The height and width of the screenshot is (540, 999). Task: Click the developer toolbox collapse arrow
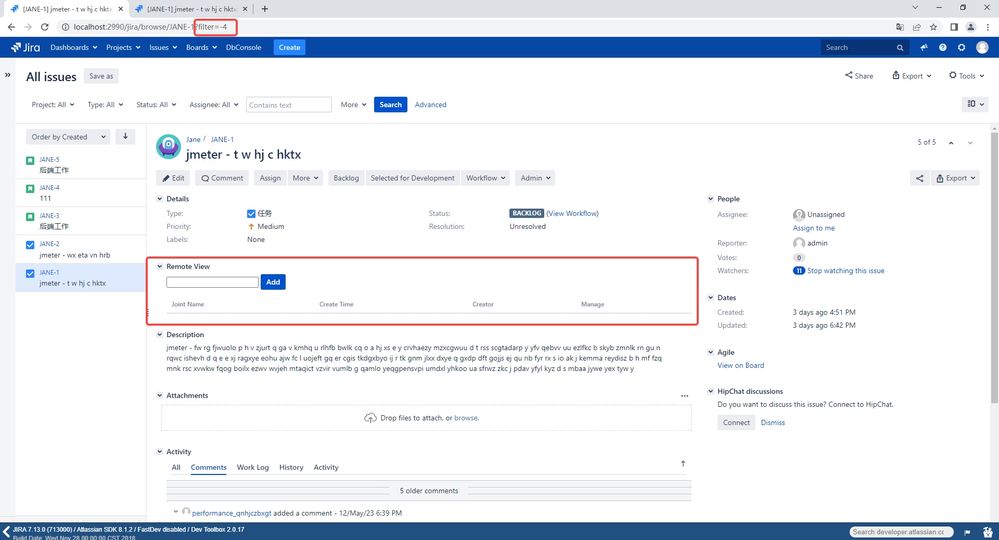pyautogui.click(x=6, y=532)
